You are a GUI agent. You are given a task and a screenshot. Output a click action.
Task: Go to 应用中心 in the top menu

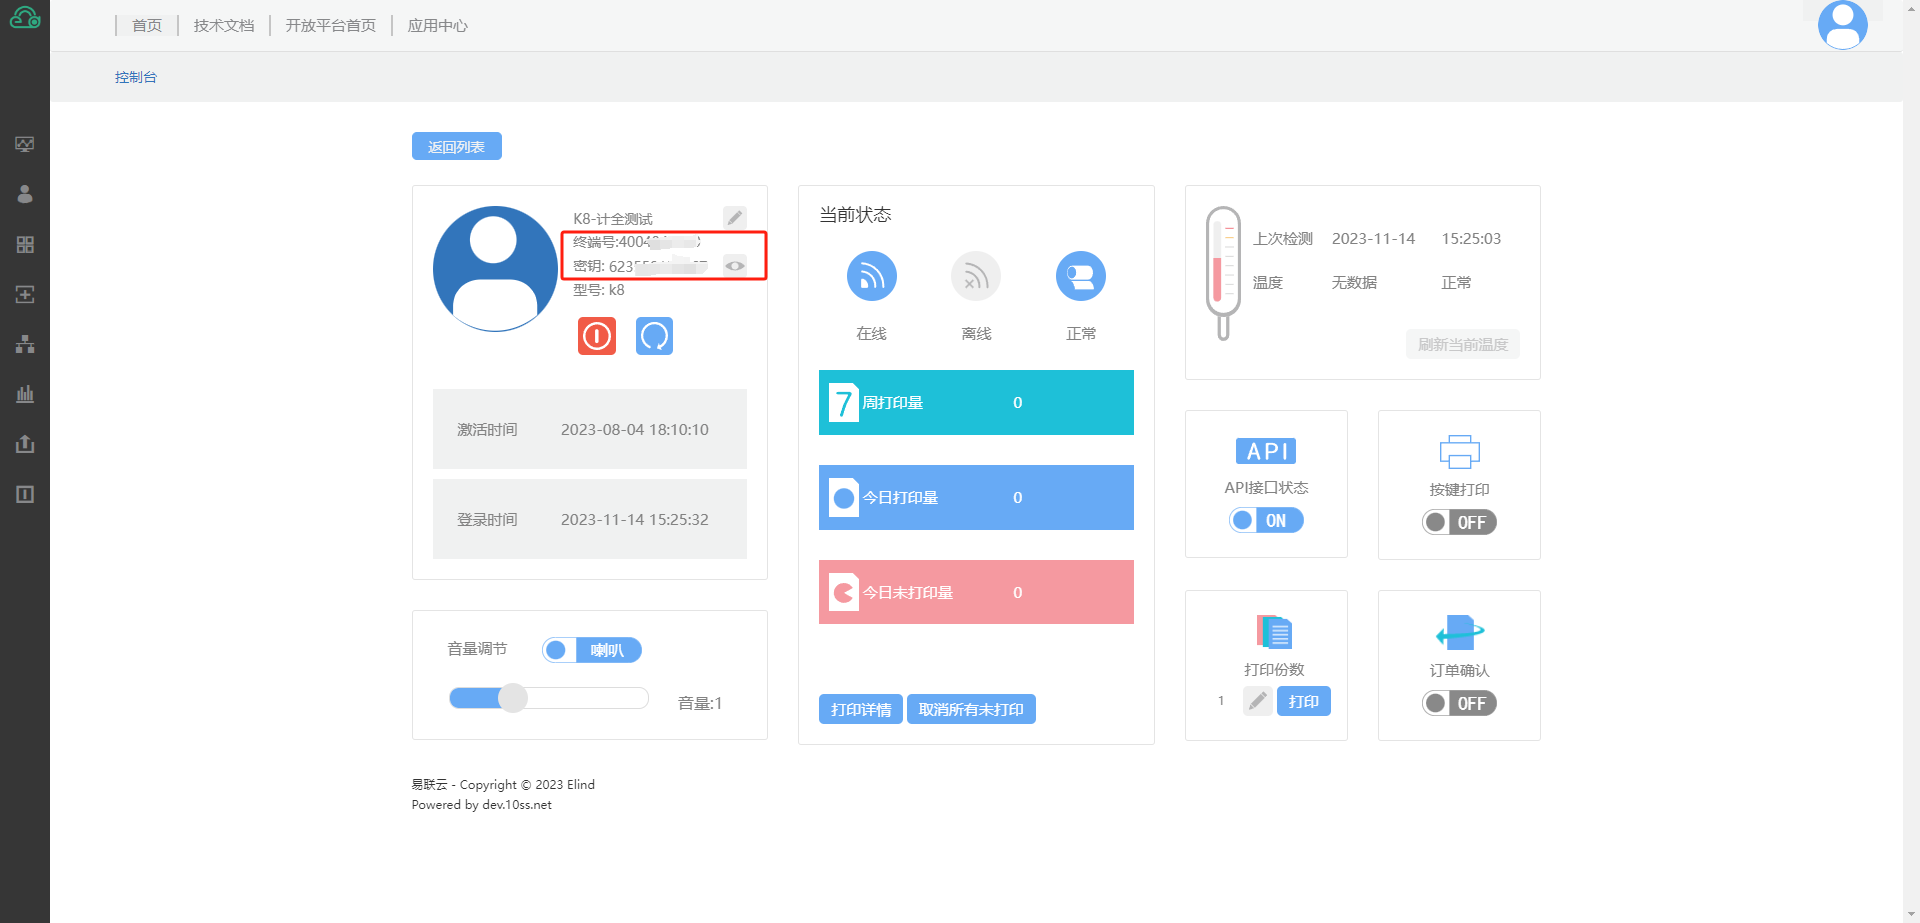[437, 25]
